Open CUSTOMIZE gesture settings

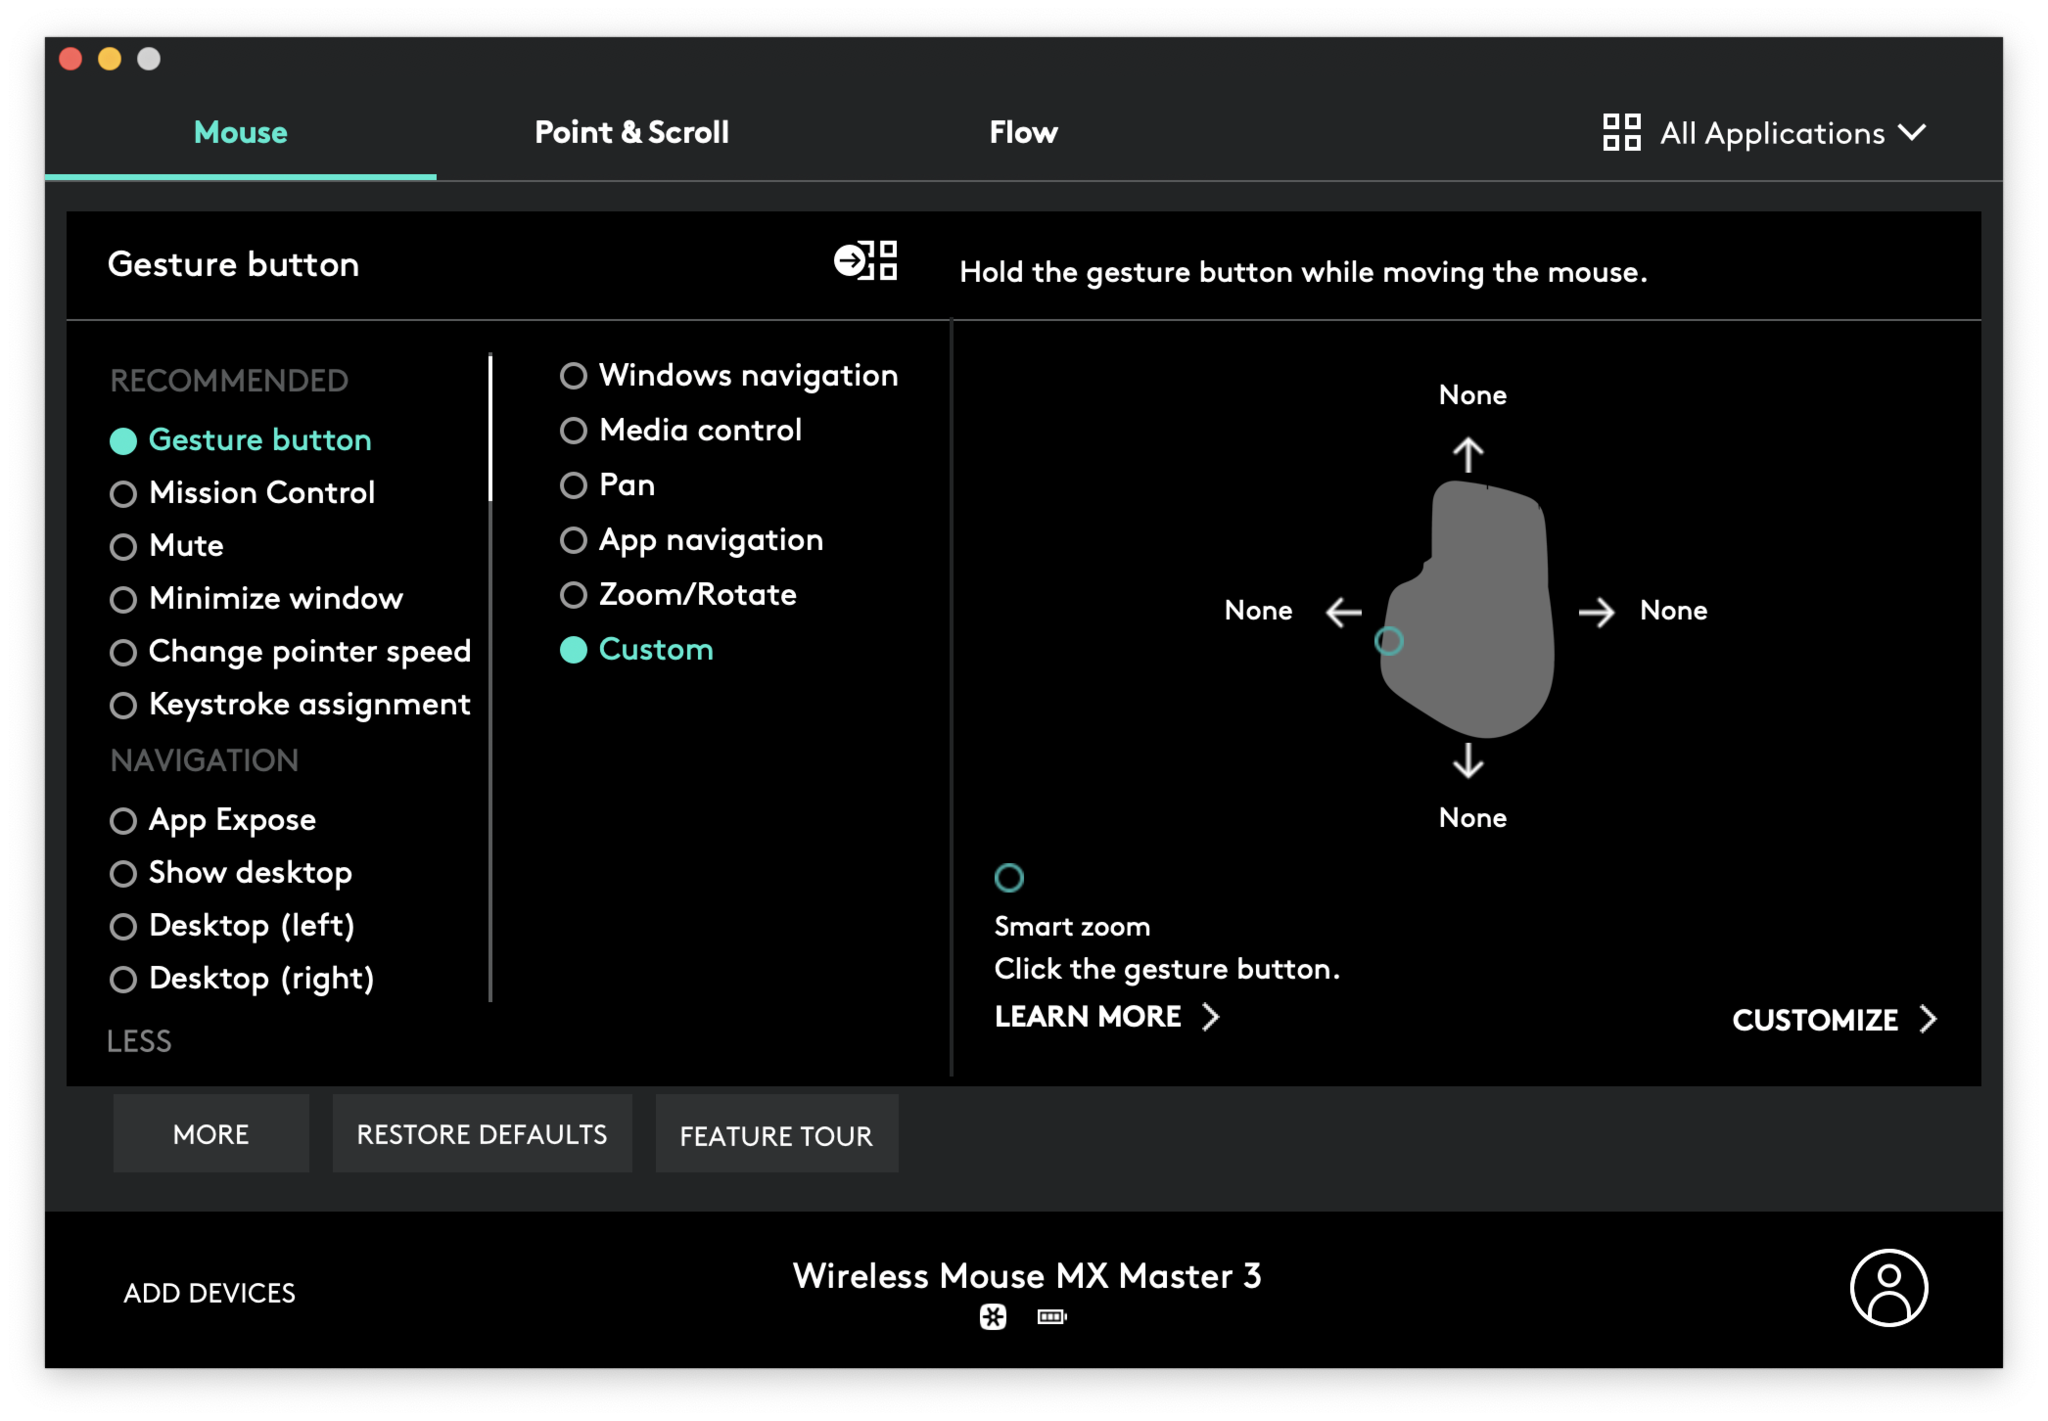click(1834, 1020)
